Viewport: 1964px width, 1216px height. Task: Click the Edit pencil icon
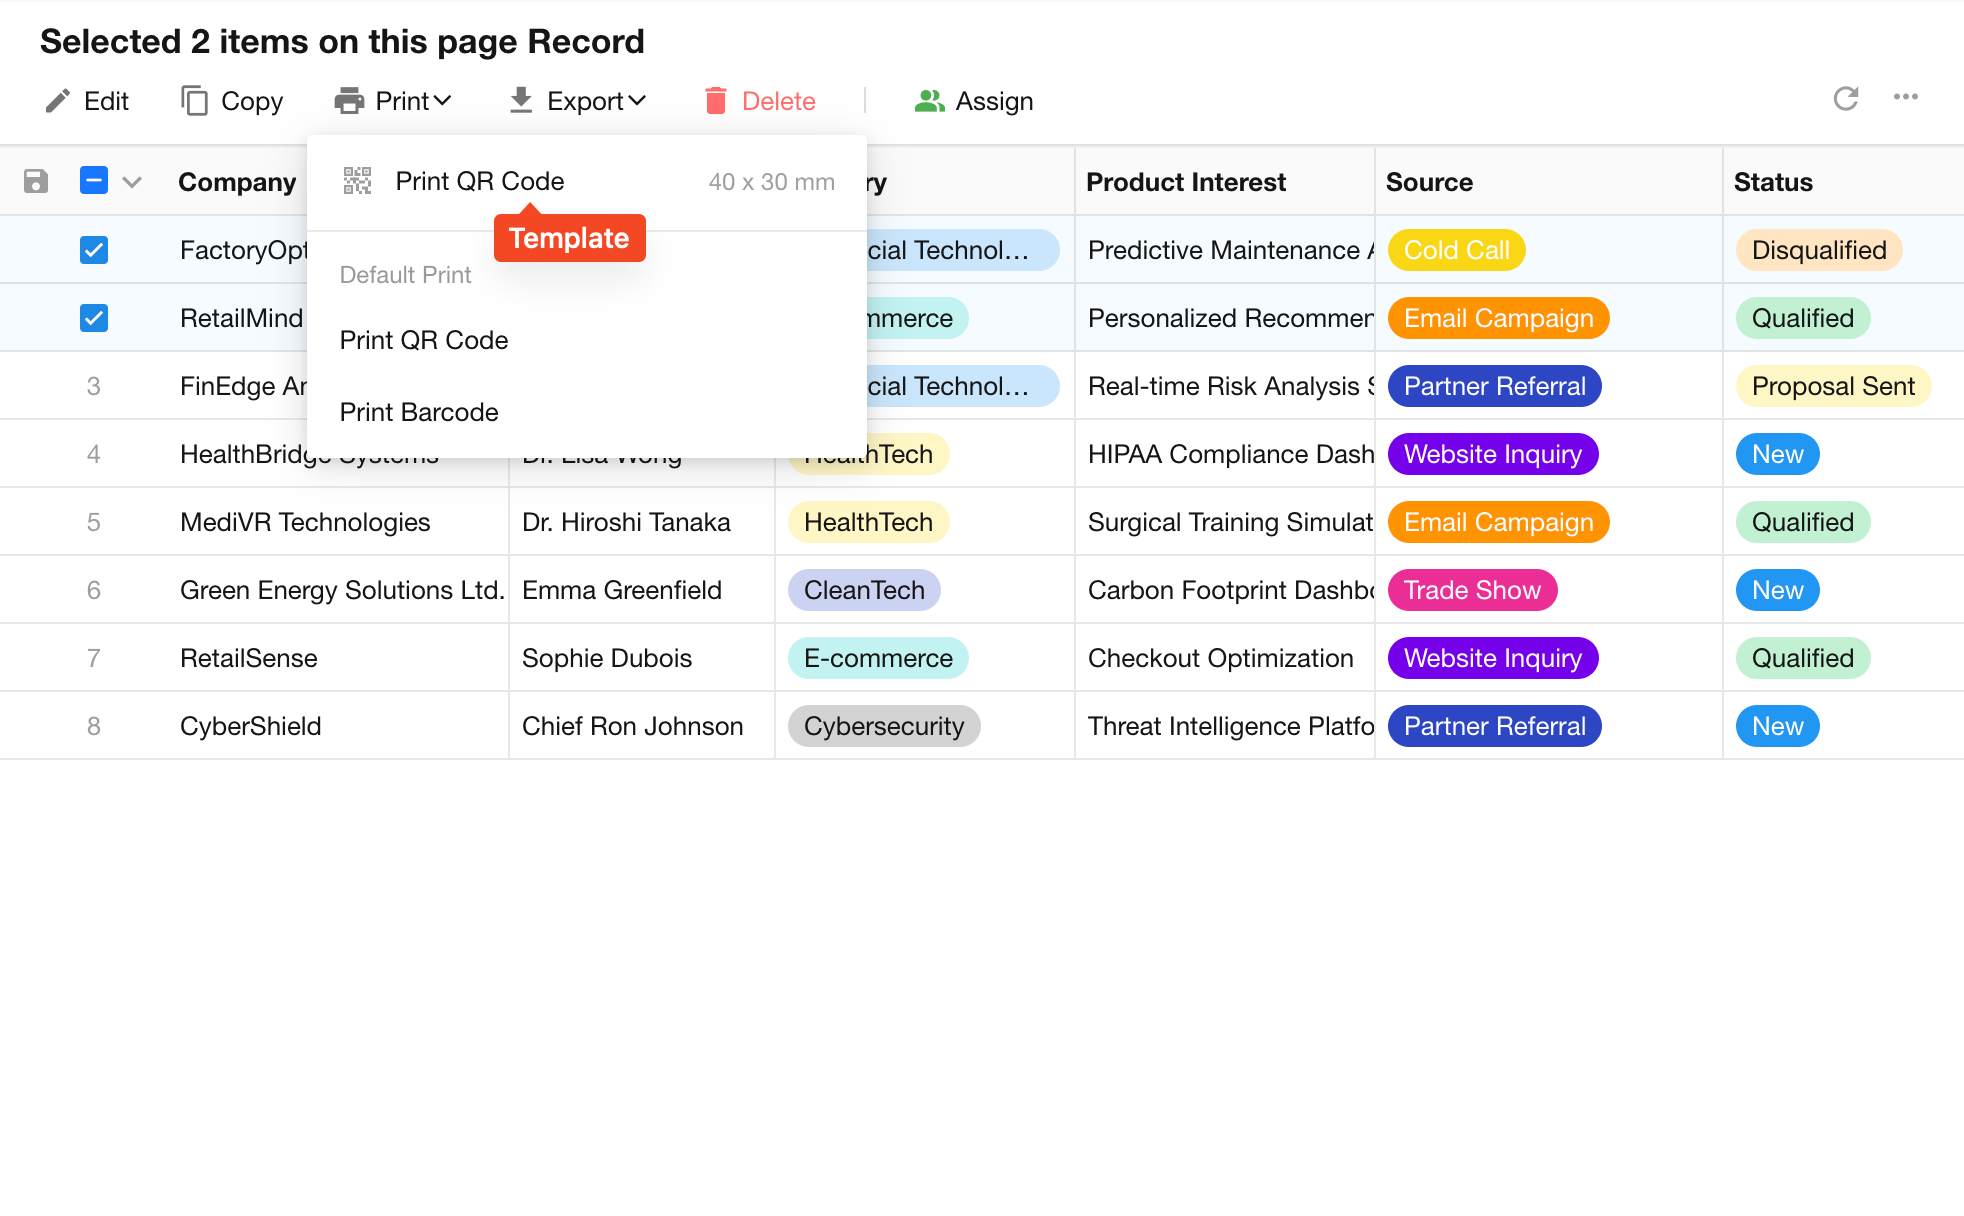(58, 101)
